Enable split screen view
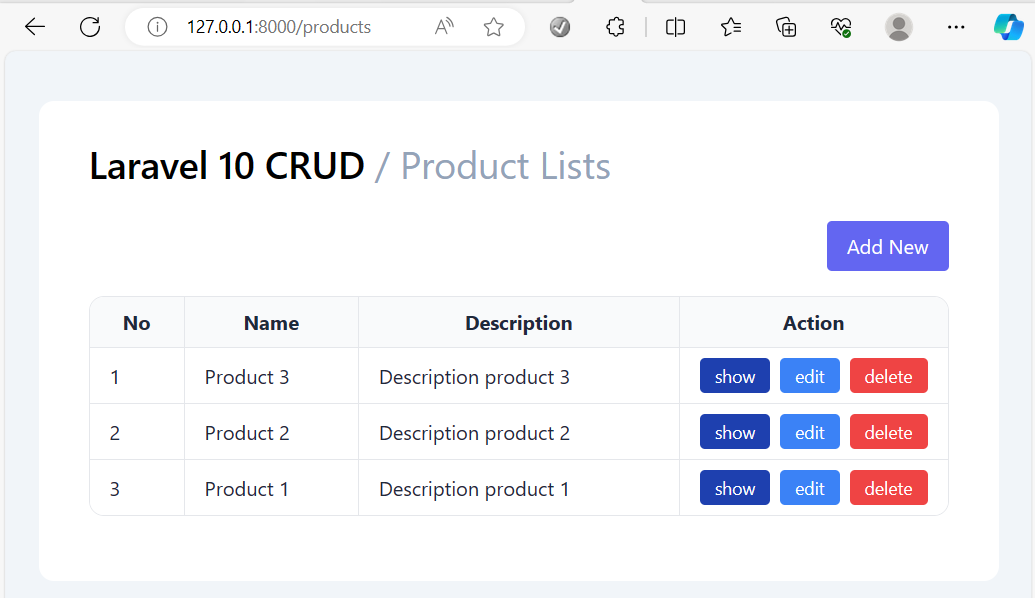Screen dimensions: 1035x598 point(675,27)
